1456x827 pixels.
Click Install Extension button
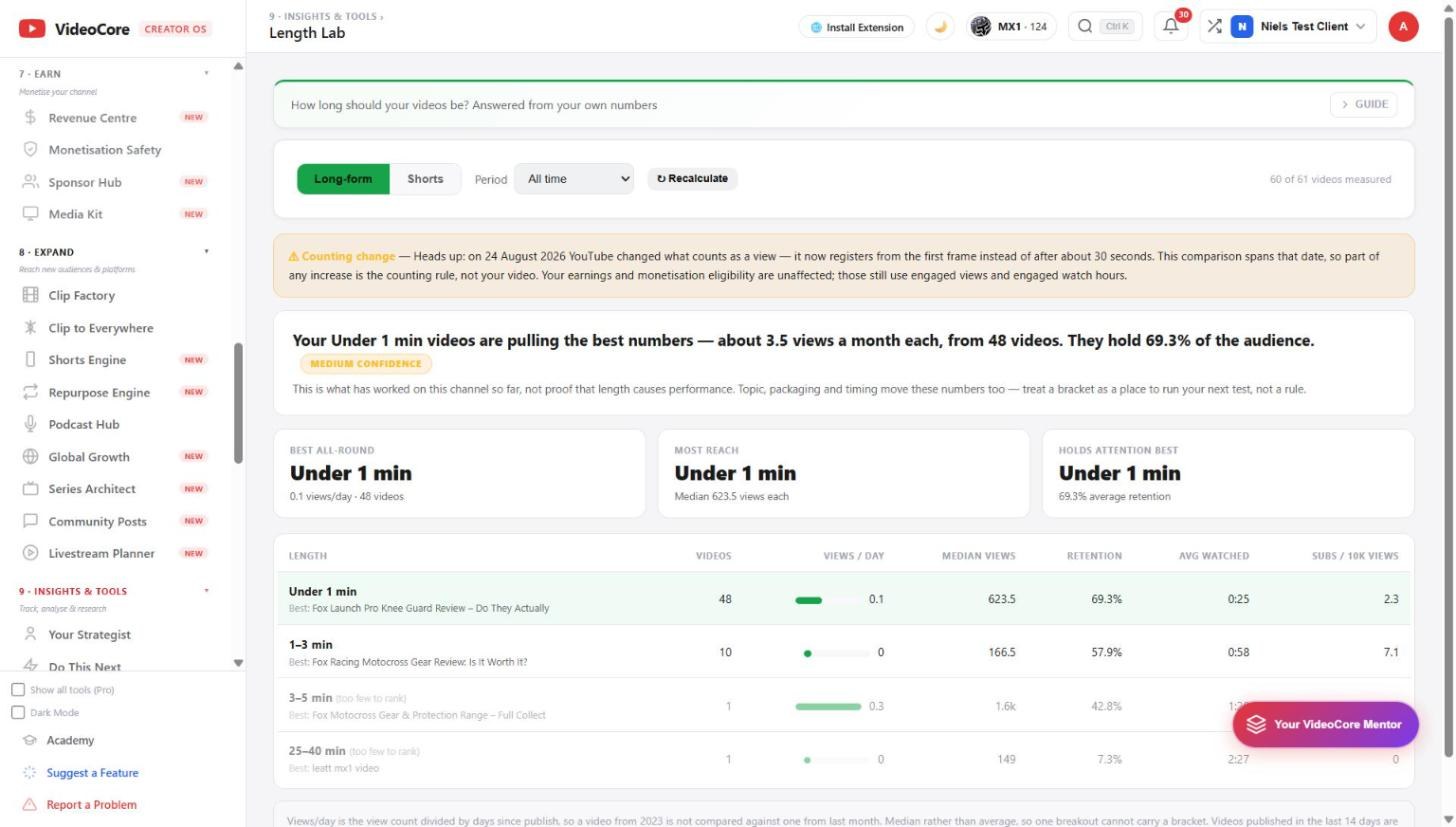click(857, 27)
